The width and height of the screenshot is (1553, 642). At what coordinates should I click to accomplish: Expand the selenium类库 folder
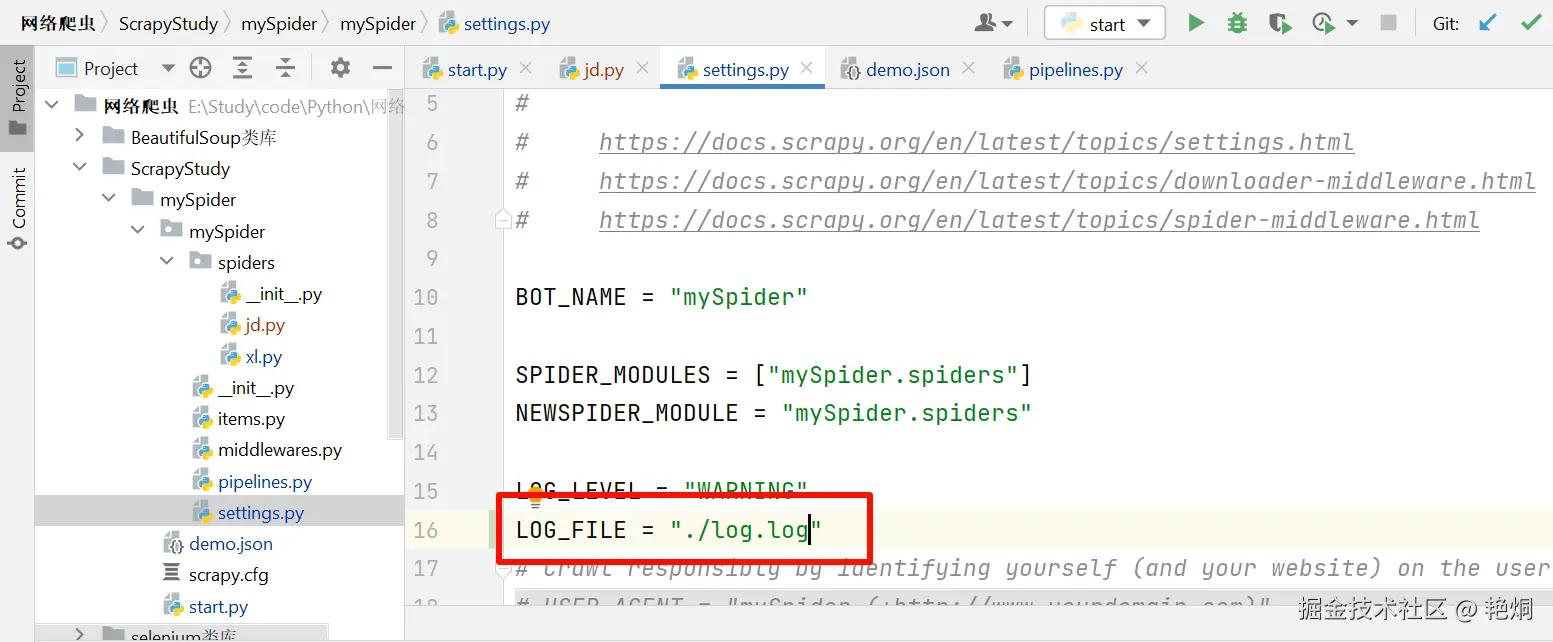(81, 634)
